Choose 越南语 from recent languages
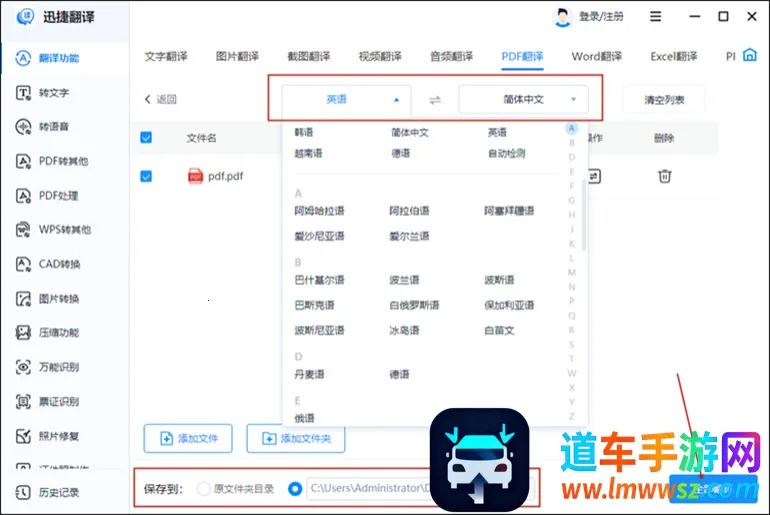770x515 pixels. click(308, 154)
